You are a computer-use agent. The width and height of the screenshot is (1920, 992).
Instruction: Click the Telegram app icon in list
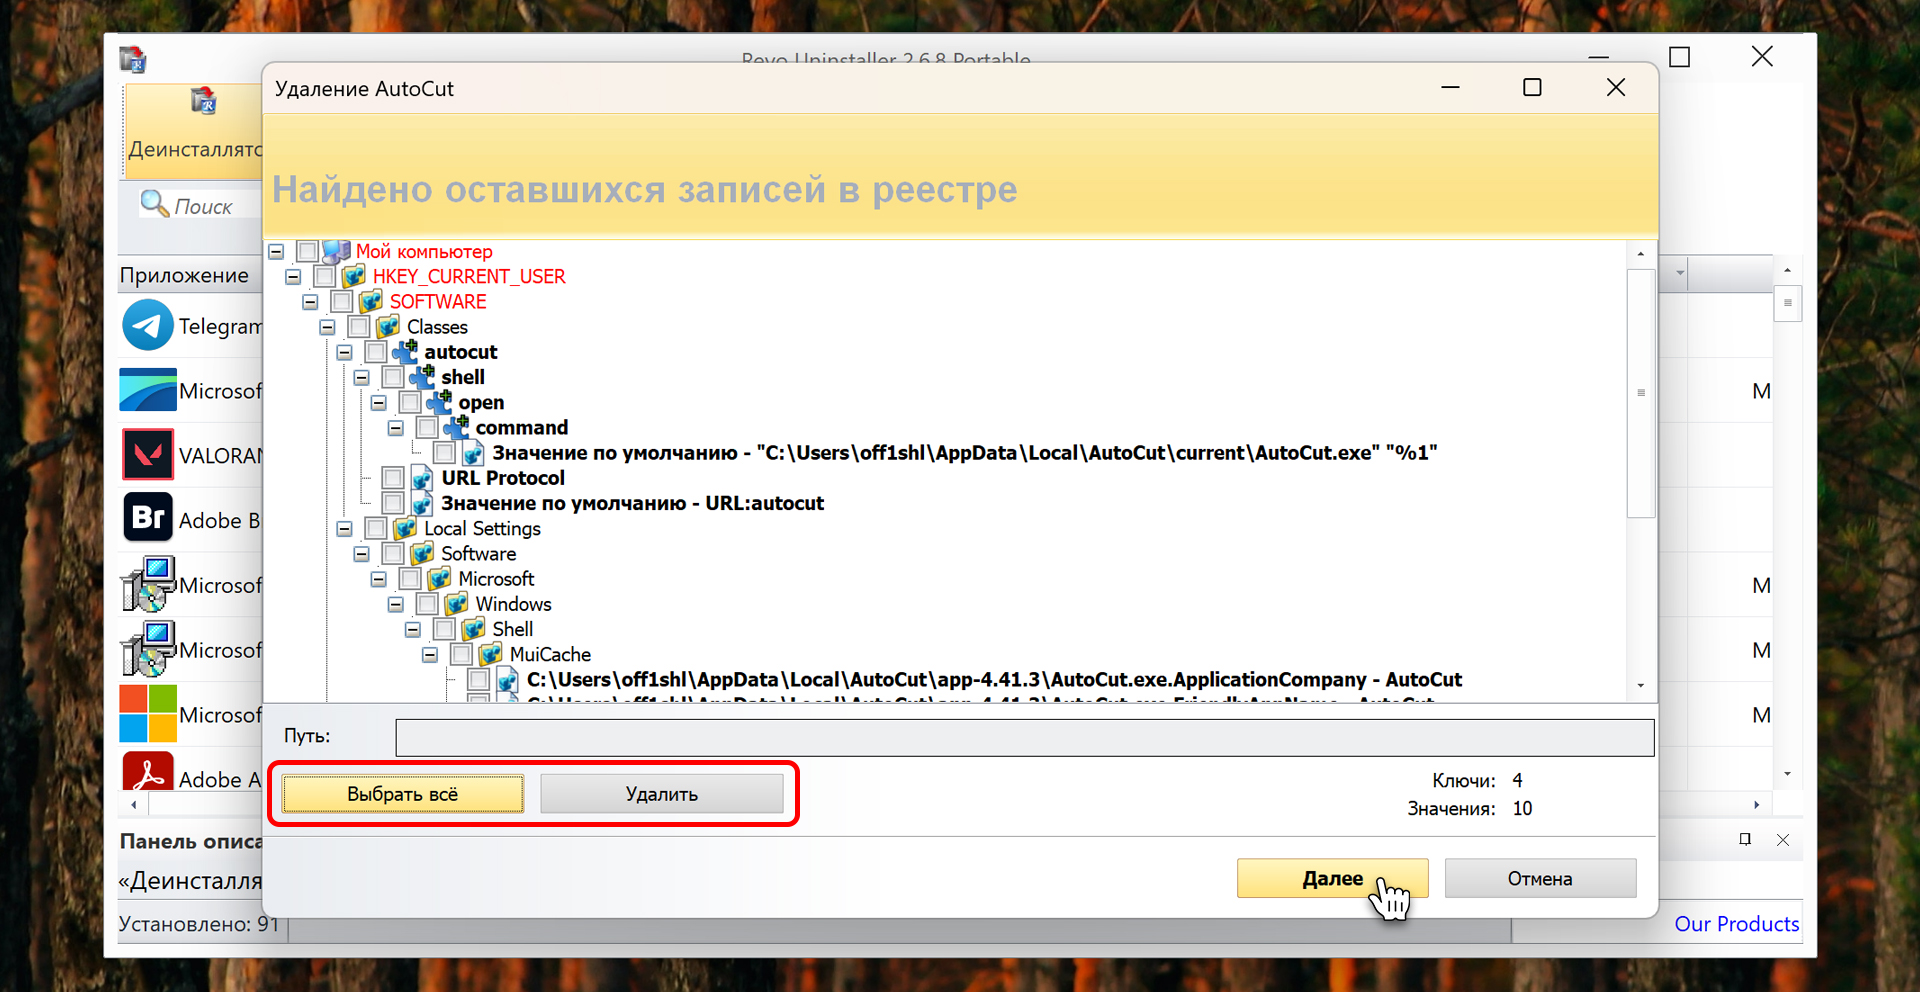[148, 326]
